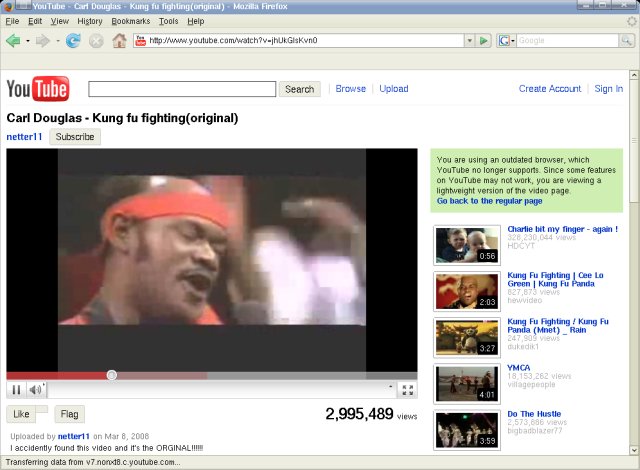Click the video title Carl Douglas heading

pyautogui.click(x=122, y=118)
